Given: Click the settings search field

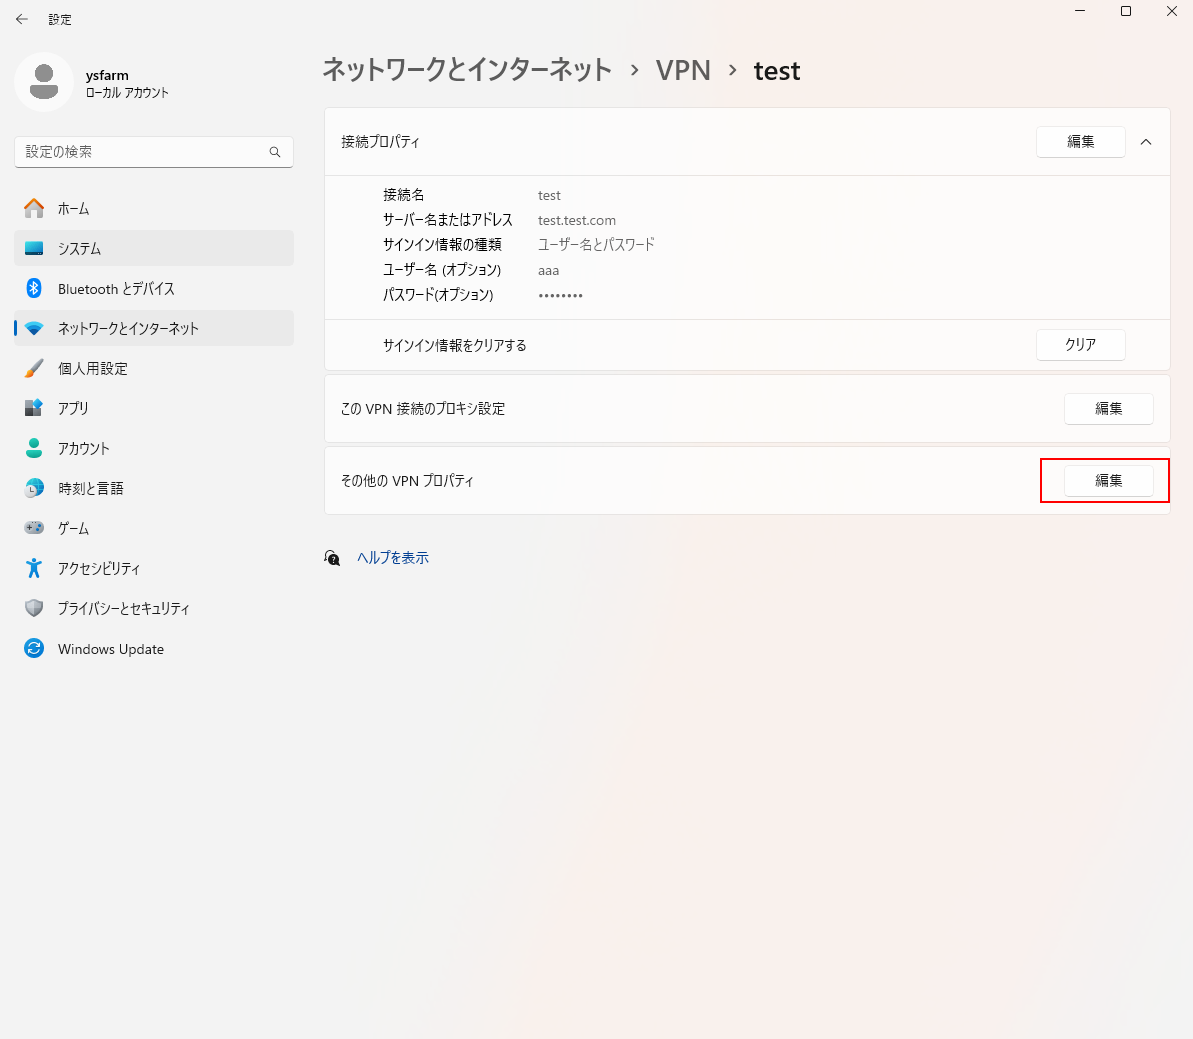Looking at the screenshot, I should [x=145, y=152].
